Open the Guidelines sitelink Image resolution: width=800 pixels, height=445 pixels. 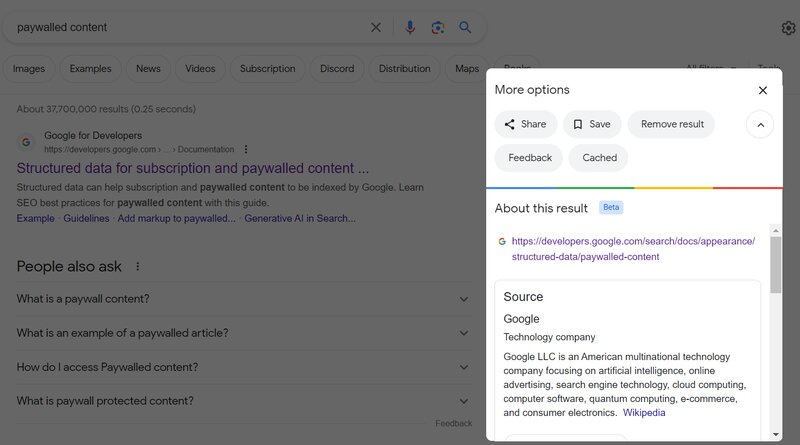(86, 218)
